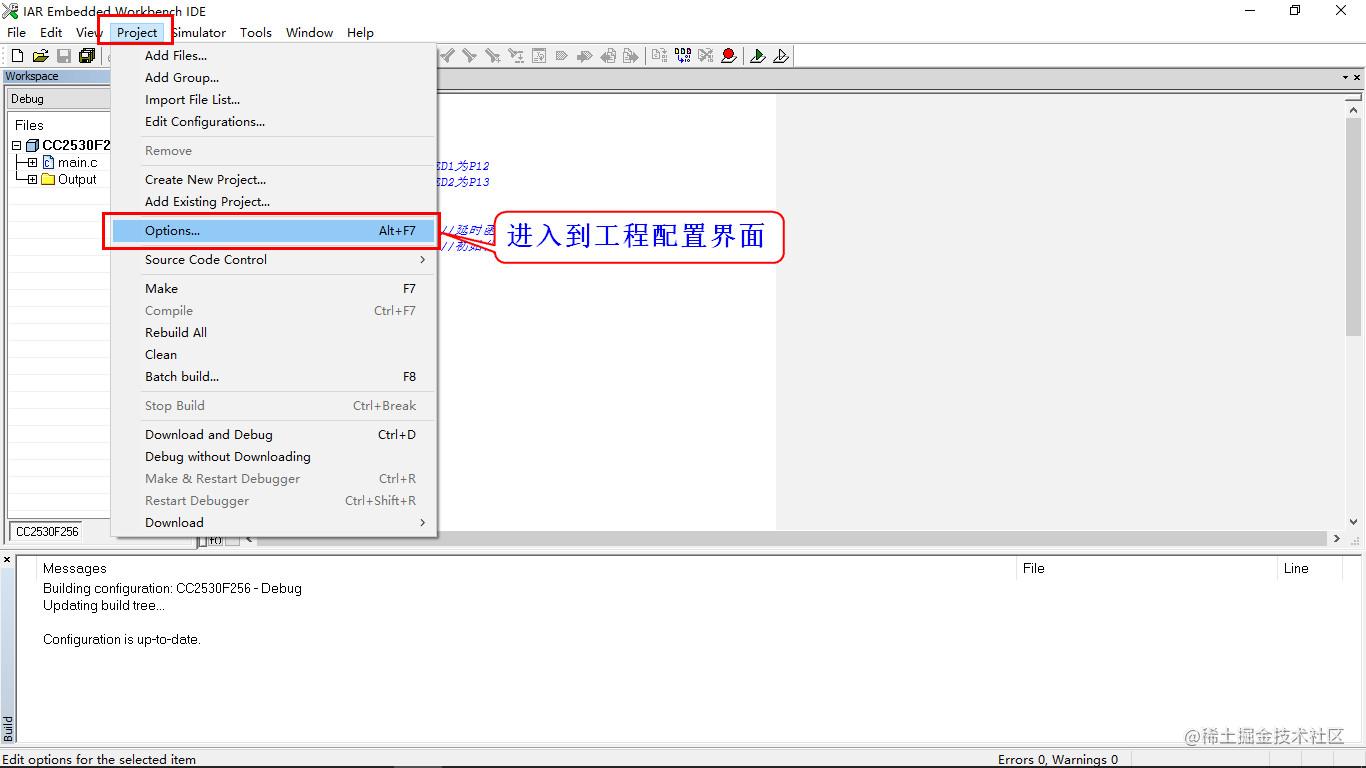Collapse the CC2530F256 project tree node
Image resolution: width=1366 pixels, height=768 pixels.
point(16,145)
